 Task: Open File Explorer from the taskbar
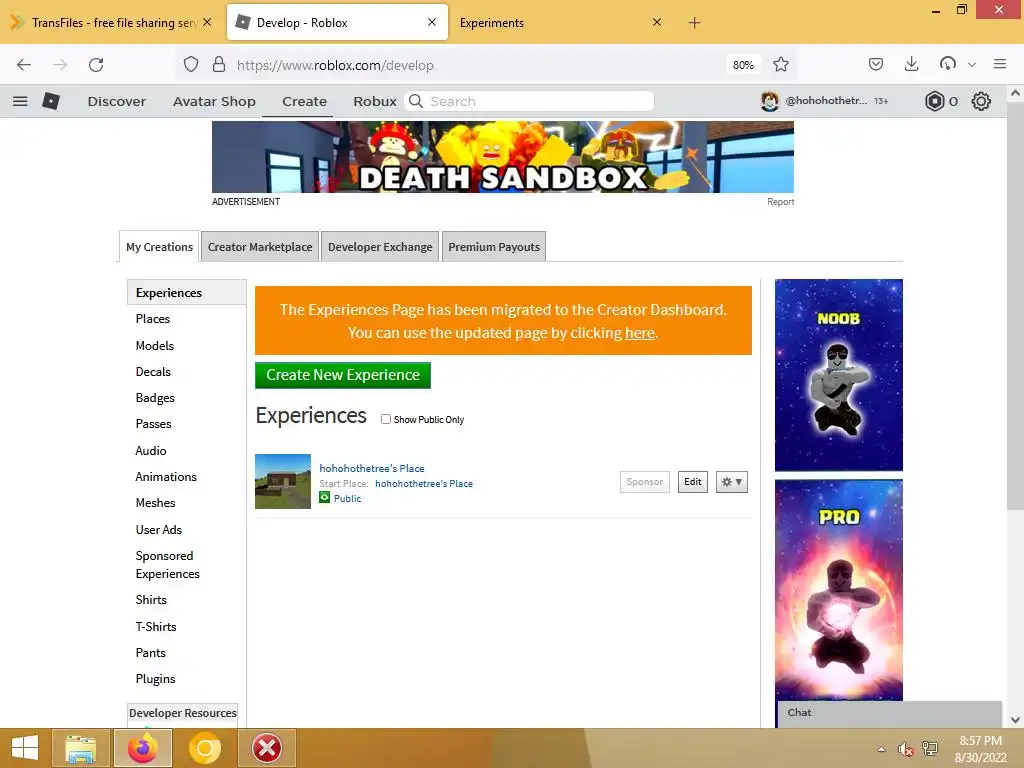tap(80, 748)
